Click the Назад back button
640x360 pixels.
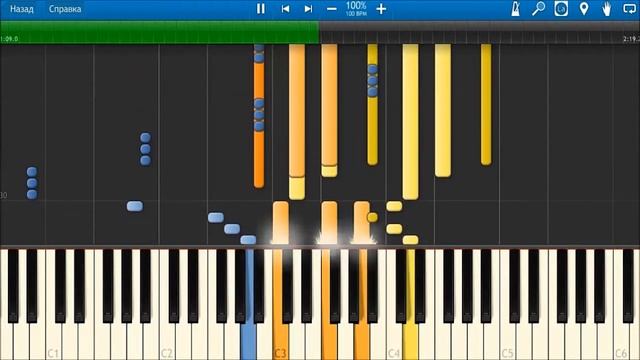[x=22, y=9]
